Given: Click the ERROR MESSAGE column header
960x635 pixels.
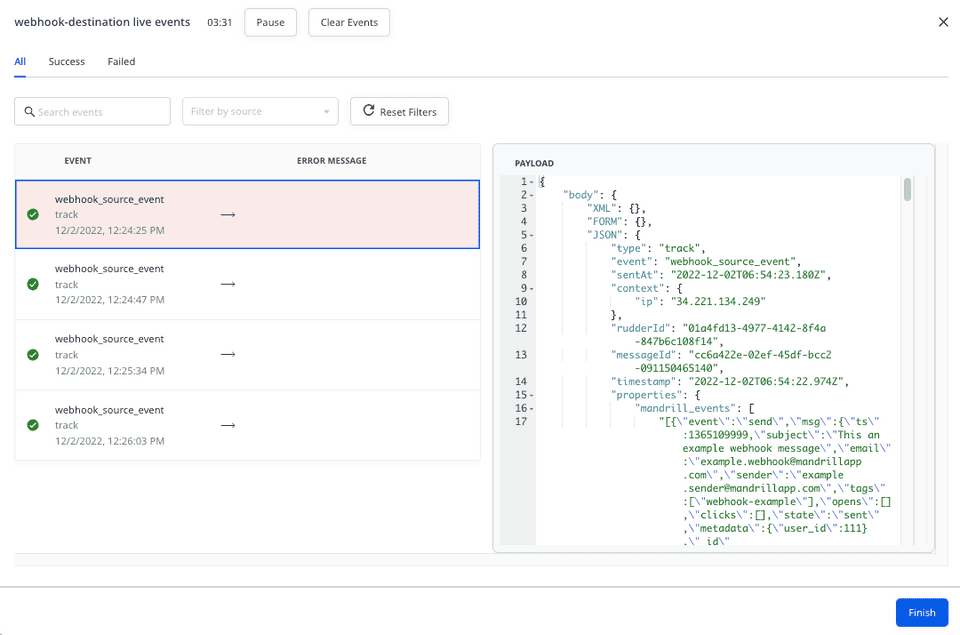Looking at the screenshot, I should [332, 161].
